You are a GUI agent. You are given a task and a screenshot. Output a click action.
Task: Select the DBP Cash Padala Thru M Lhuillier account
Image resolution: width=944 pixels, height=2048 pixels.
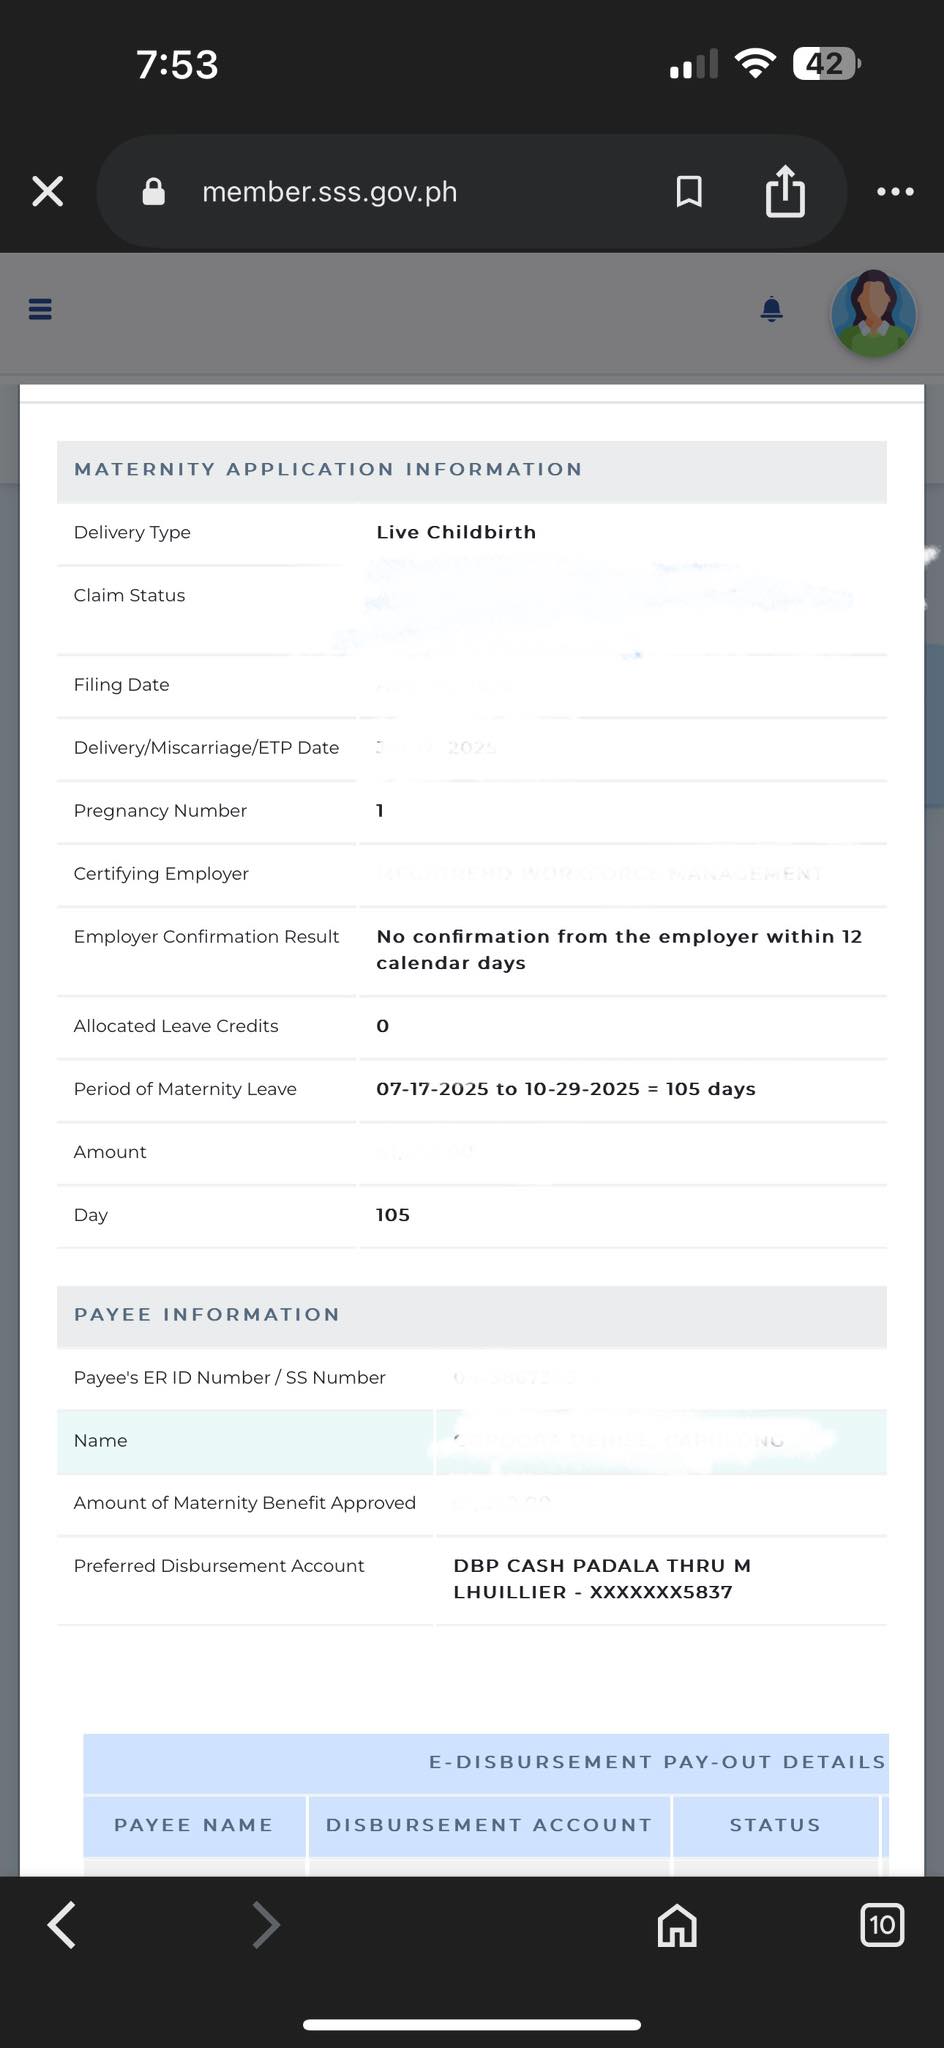602,1578
